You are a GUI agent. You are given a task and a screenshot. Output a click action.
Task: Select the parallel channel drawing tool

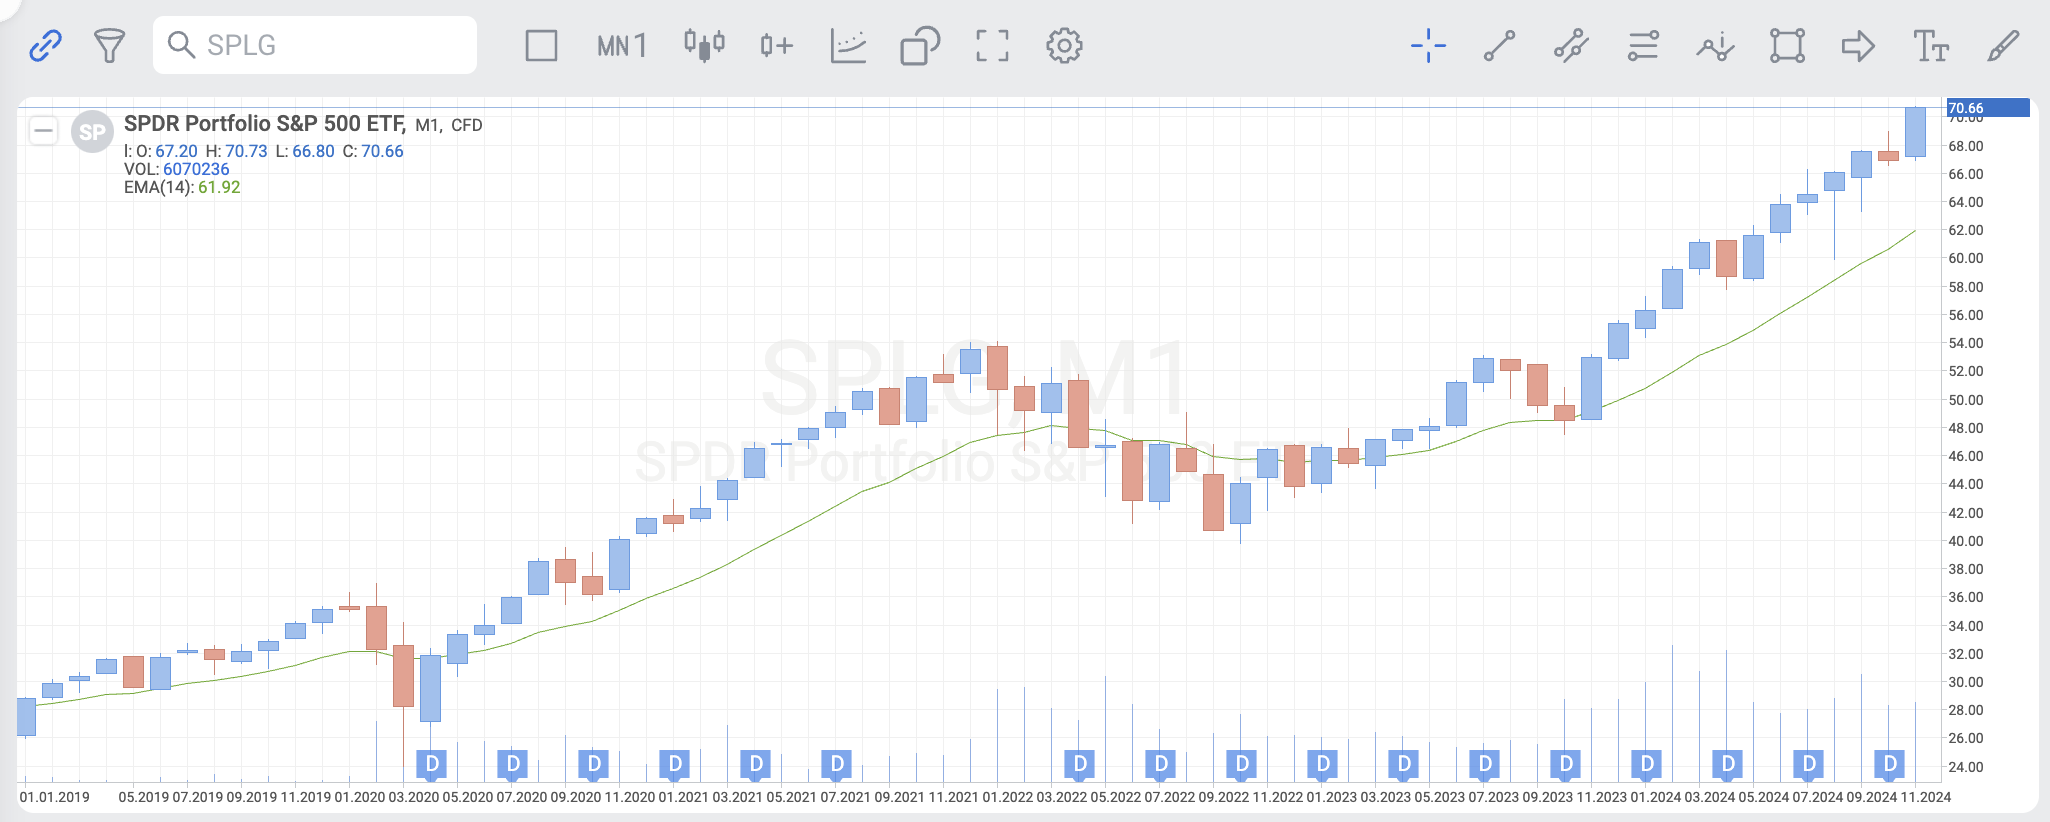click(x=1571, y=46)
